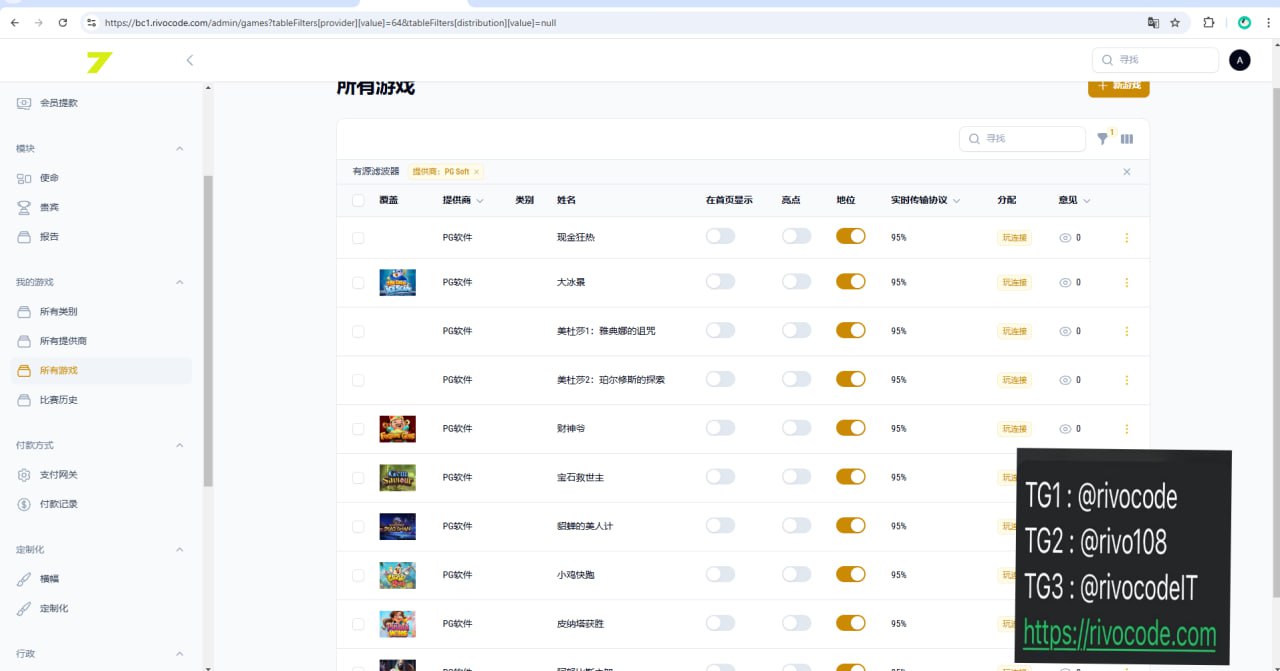This screenshot has width=1280, height=671.
Task: Click browser bookmark star icon
Action: (1175, 22)
